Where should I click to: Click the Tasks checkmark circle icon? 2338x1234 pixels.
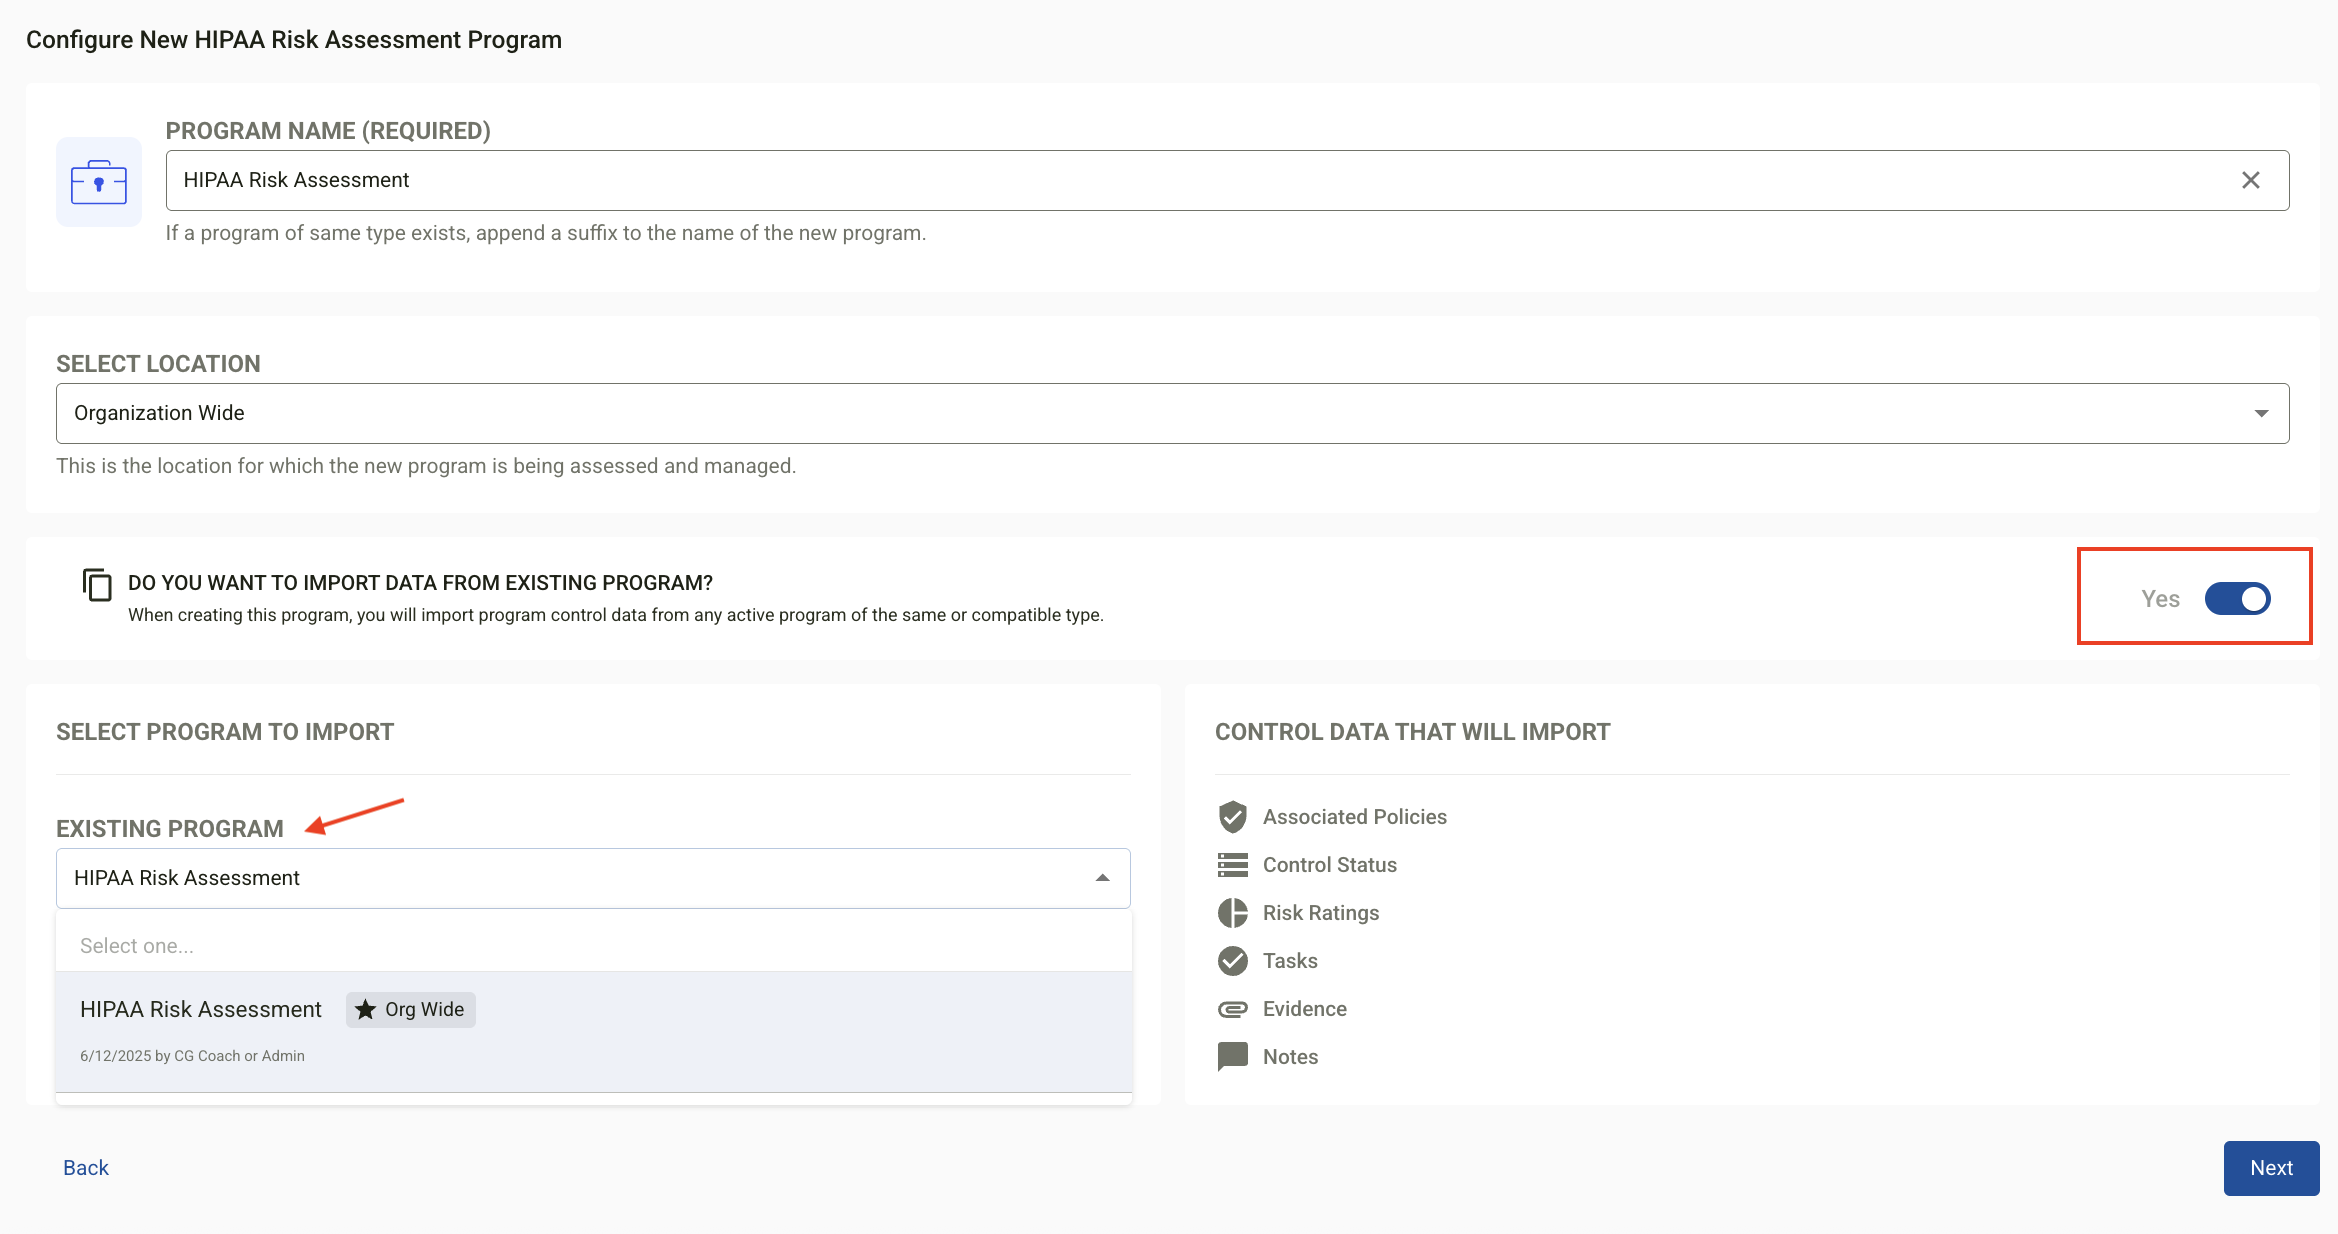point(1232,961)
